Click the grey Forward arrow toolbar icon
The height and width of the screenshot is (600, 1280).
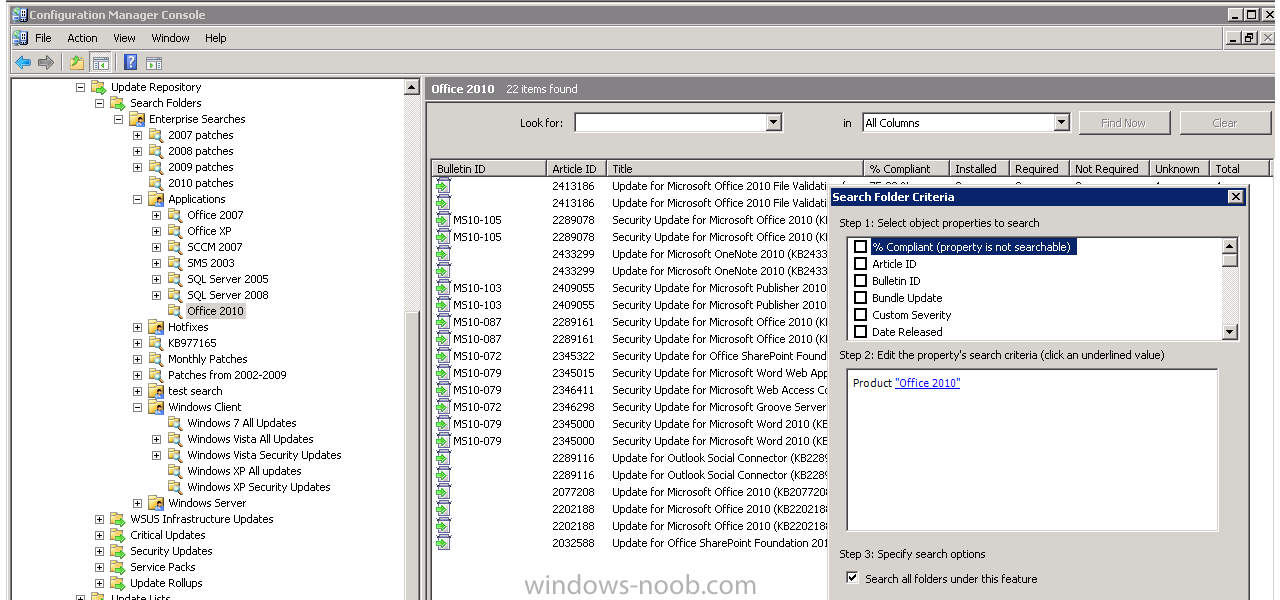coord(46,62)
